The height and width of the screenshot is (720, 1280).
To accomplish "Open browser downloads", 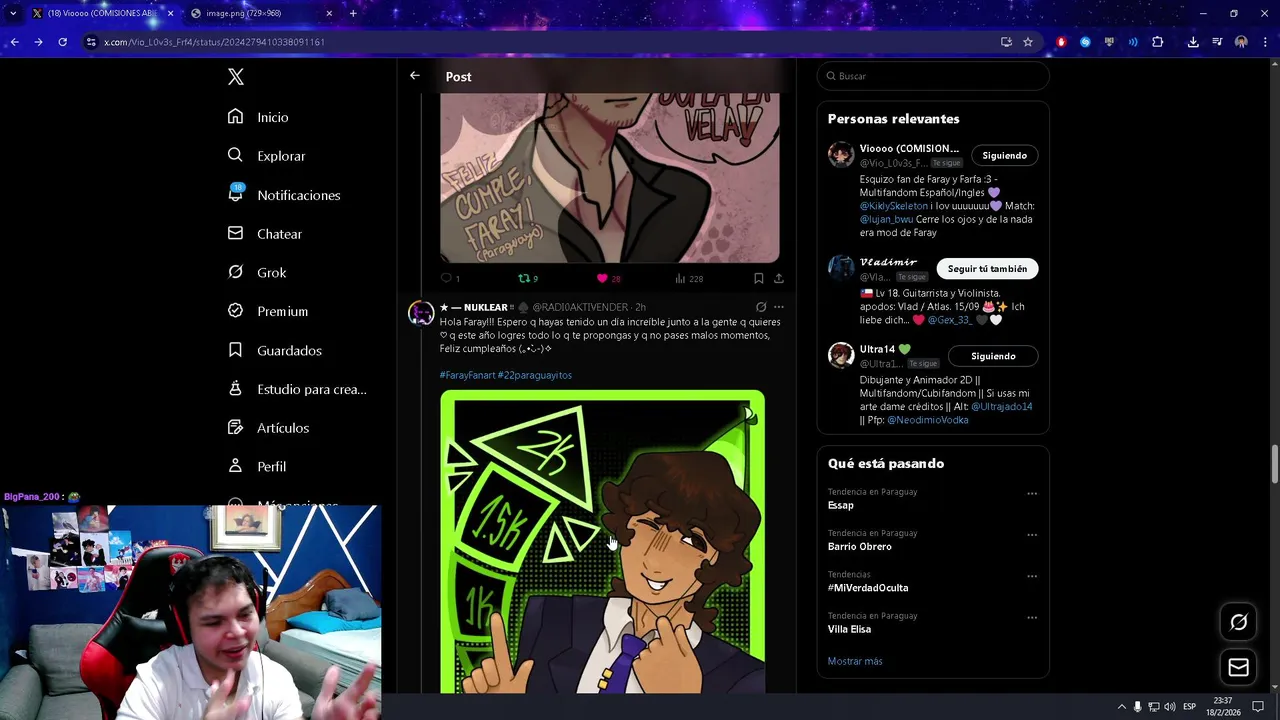I will 1193,42.
